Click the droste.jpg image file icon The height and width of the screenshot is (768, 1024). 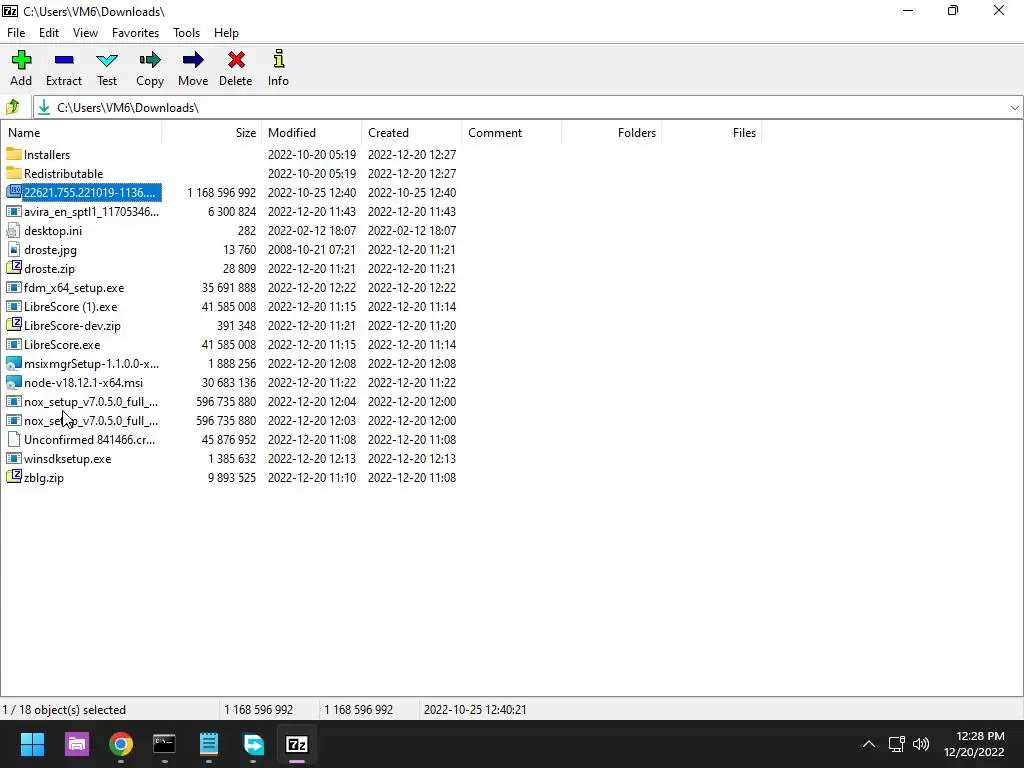(14, 249)
